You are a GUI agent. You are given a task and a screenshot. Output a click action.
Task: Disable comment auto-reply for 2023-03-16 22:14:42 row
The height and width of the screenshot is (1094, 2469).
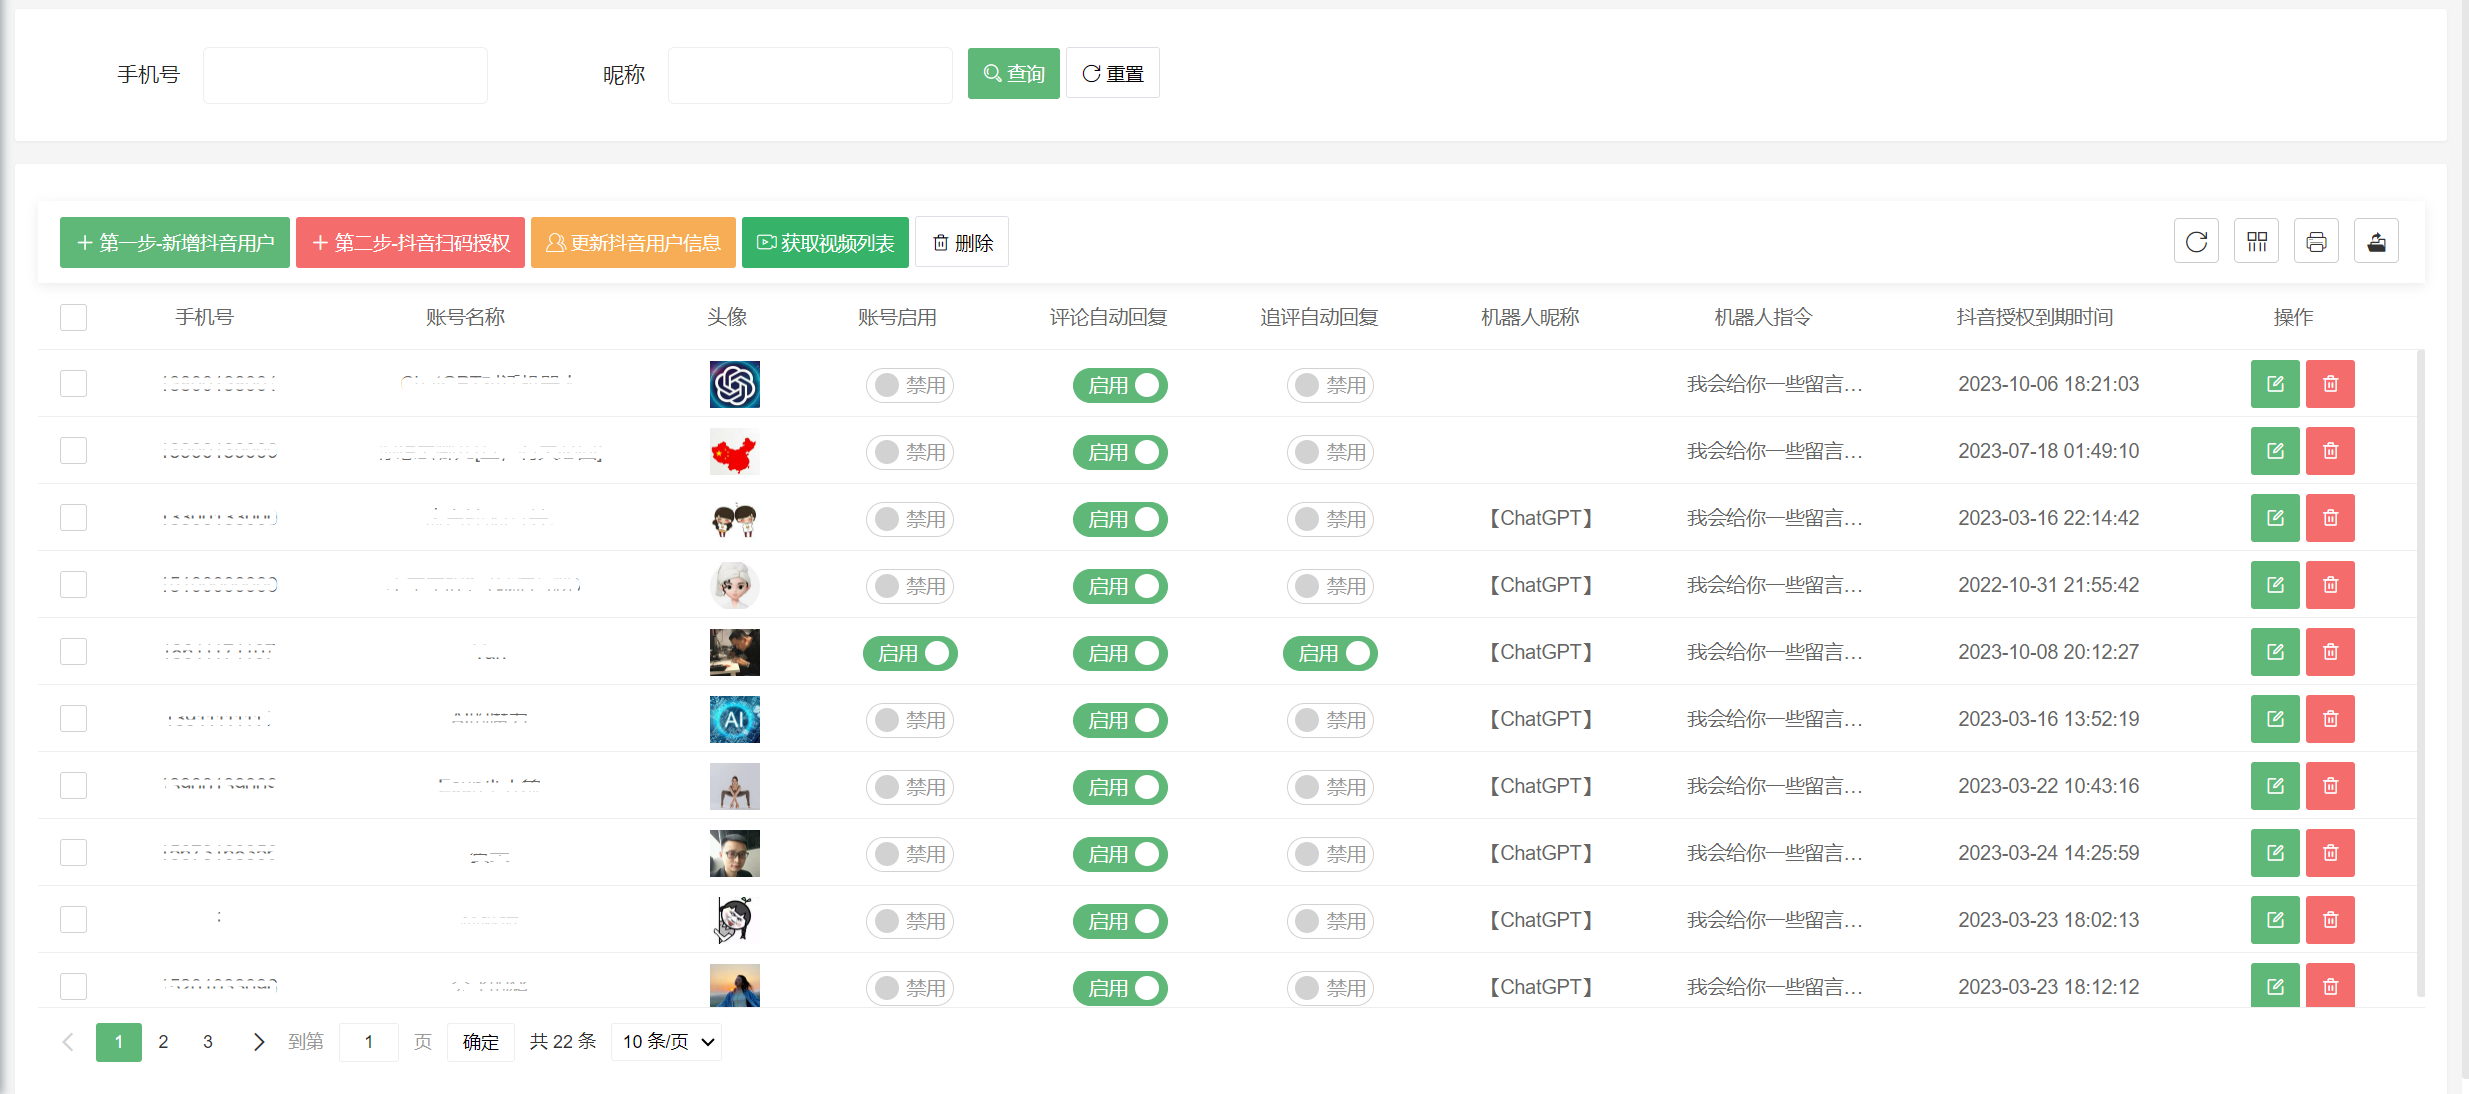click(1120, 519)
